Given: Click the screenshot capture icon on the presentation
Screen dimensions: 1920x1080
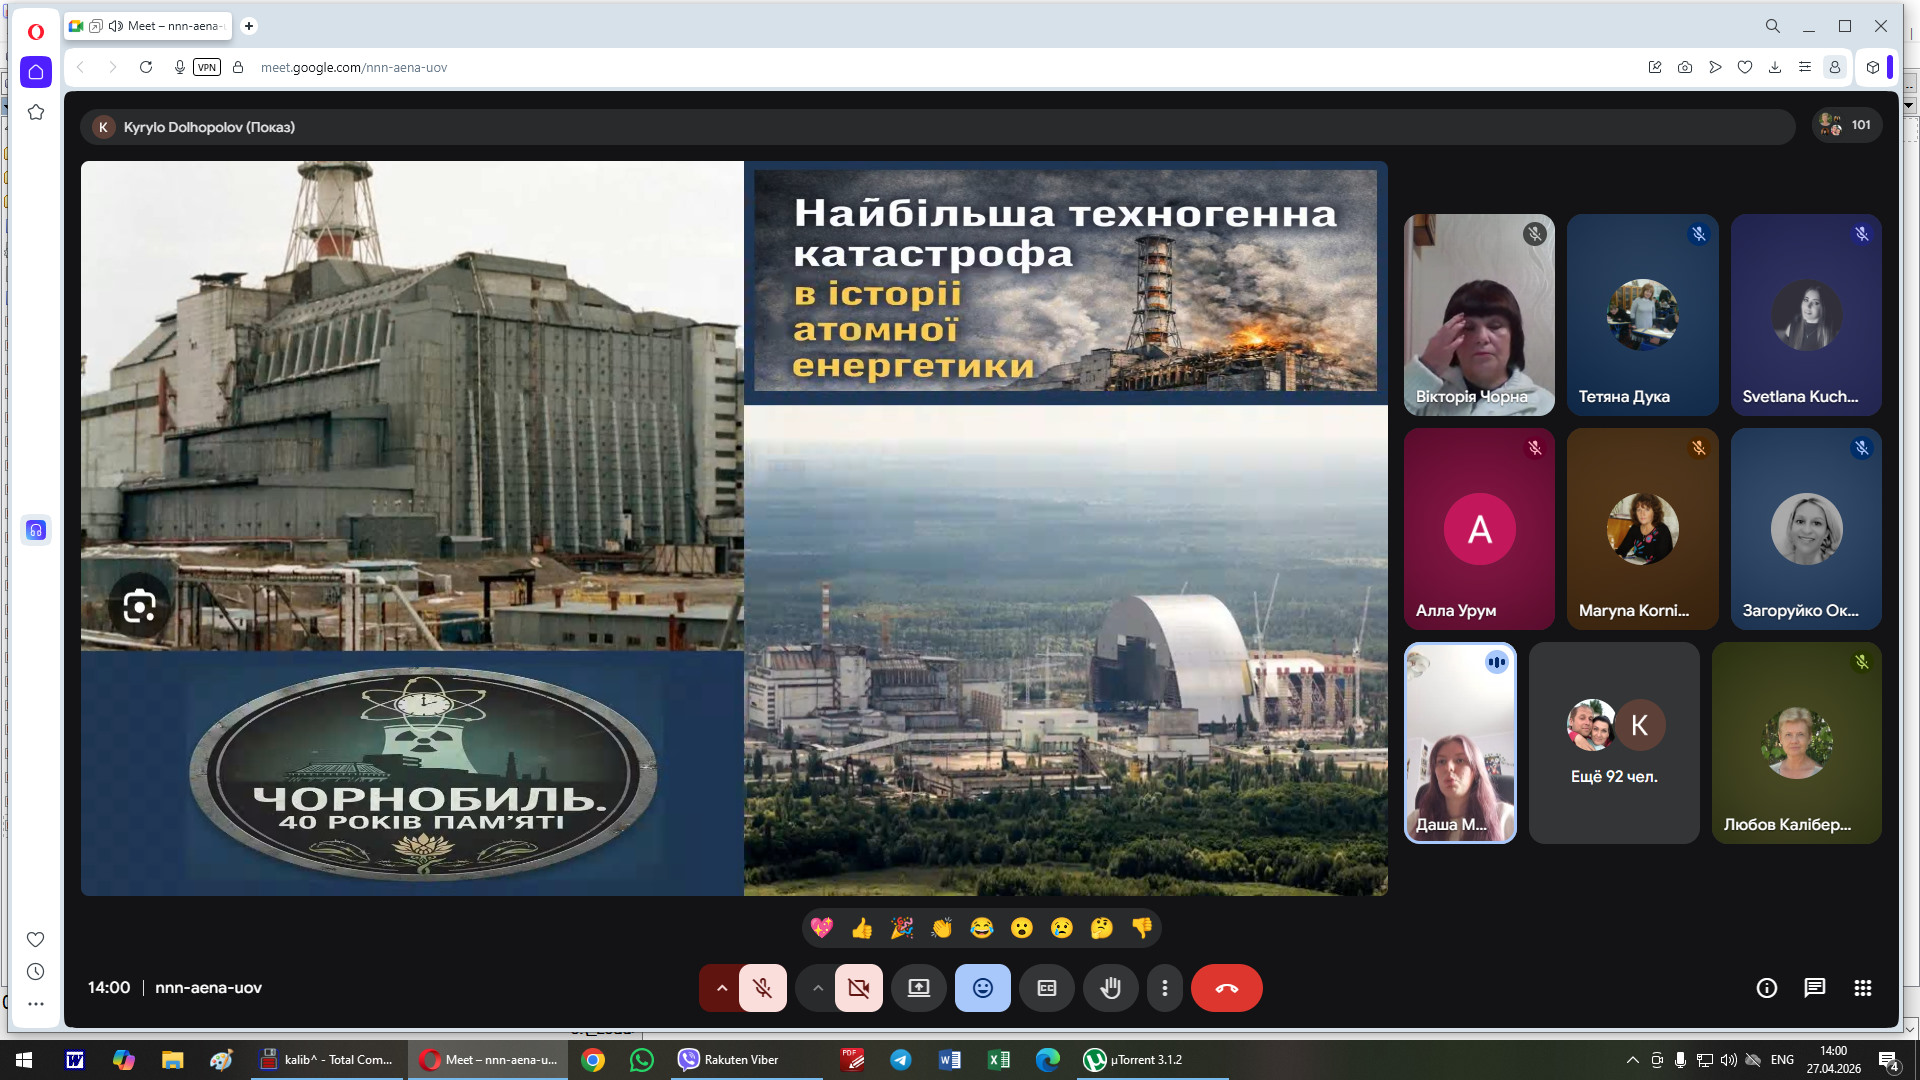Looking at the screenshot, I should click(x=139, y=605).
